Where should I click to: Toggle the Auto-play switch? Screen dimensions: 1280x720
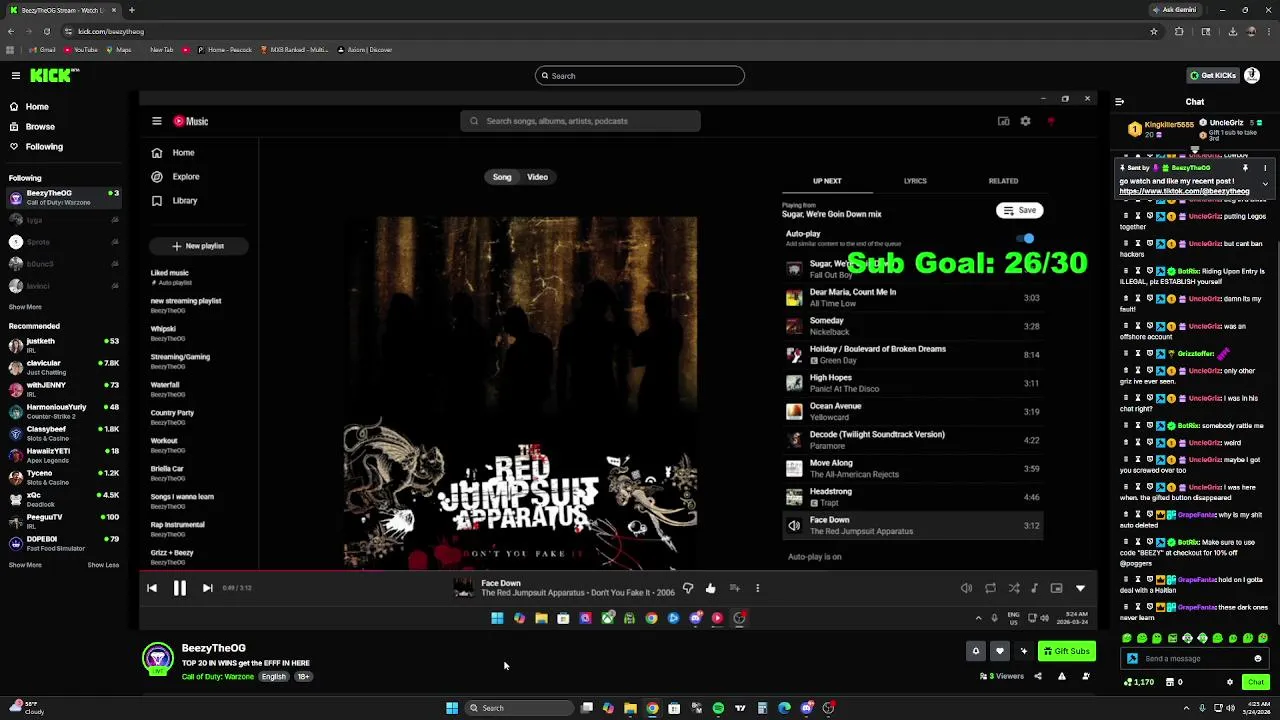point(1026,238)
